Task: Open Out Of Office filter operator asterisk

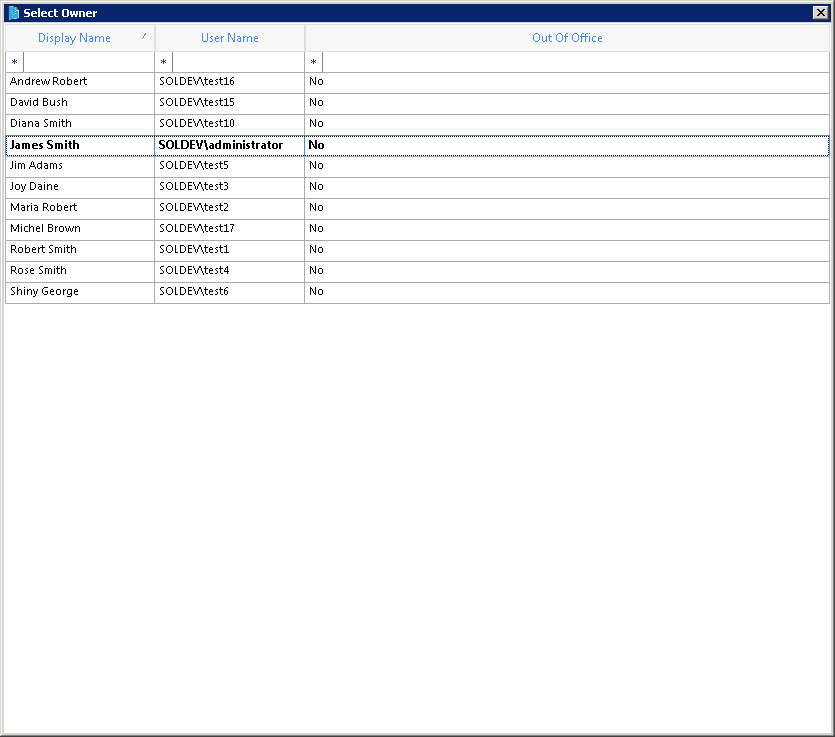Action: pyautogui.click(x=314, y=62)
